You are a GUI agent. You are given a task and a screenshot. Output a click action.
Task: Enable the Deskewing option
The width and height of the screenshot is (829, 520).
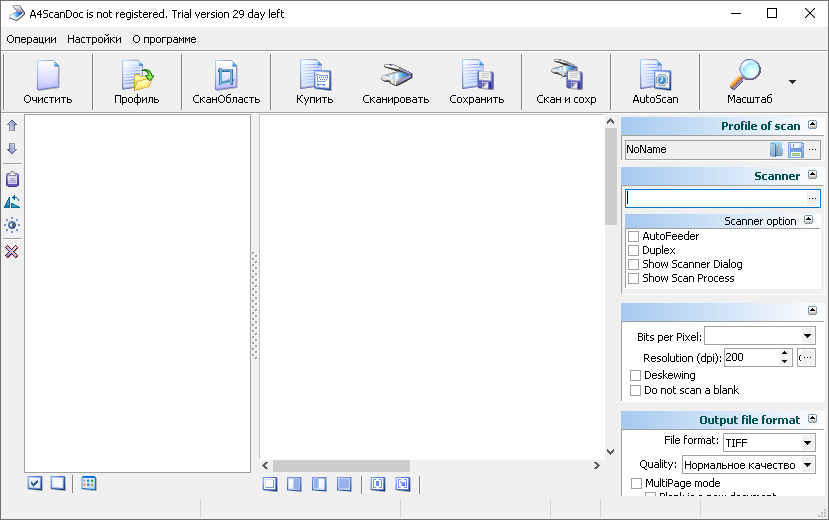point(635,376)
